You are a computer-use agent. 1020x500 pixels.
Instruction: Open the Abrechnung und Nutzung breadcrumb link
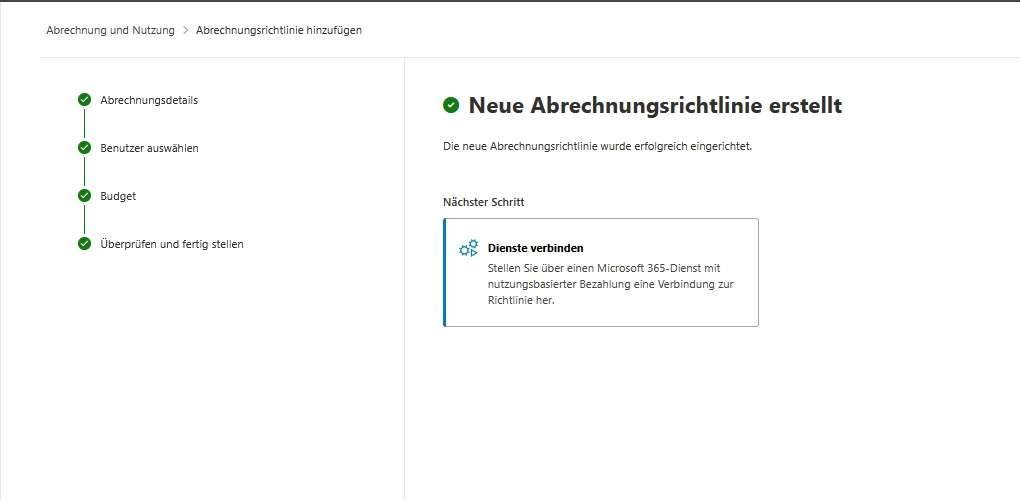[110, 30]
